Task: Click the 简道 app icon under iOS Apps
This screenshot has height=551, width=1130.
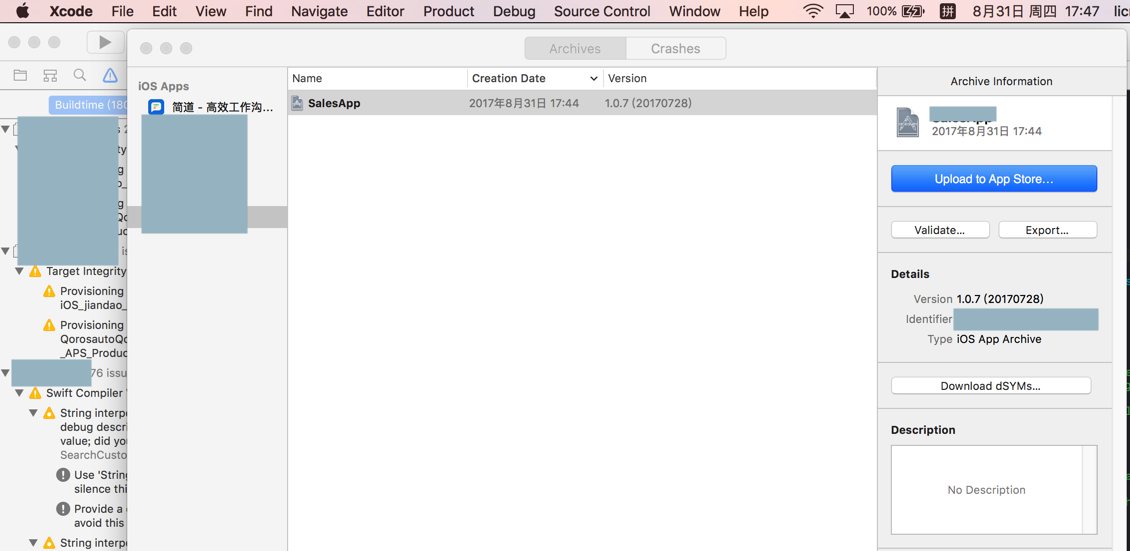Action: pos(156,107)
